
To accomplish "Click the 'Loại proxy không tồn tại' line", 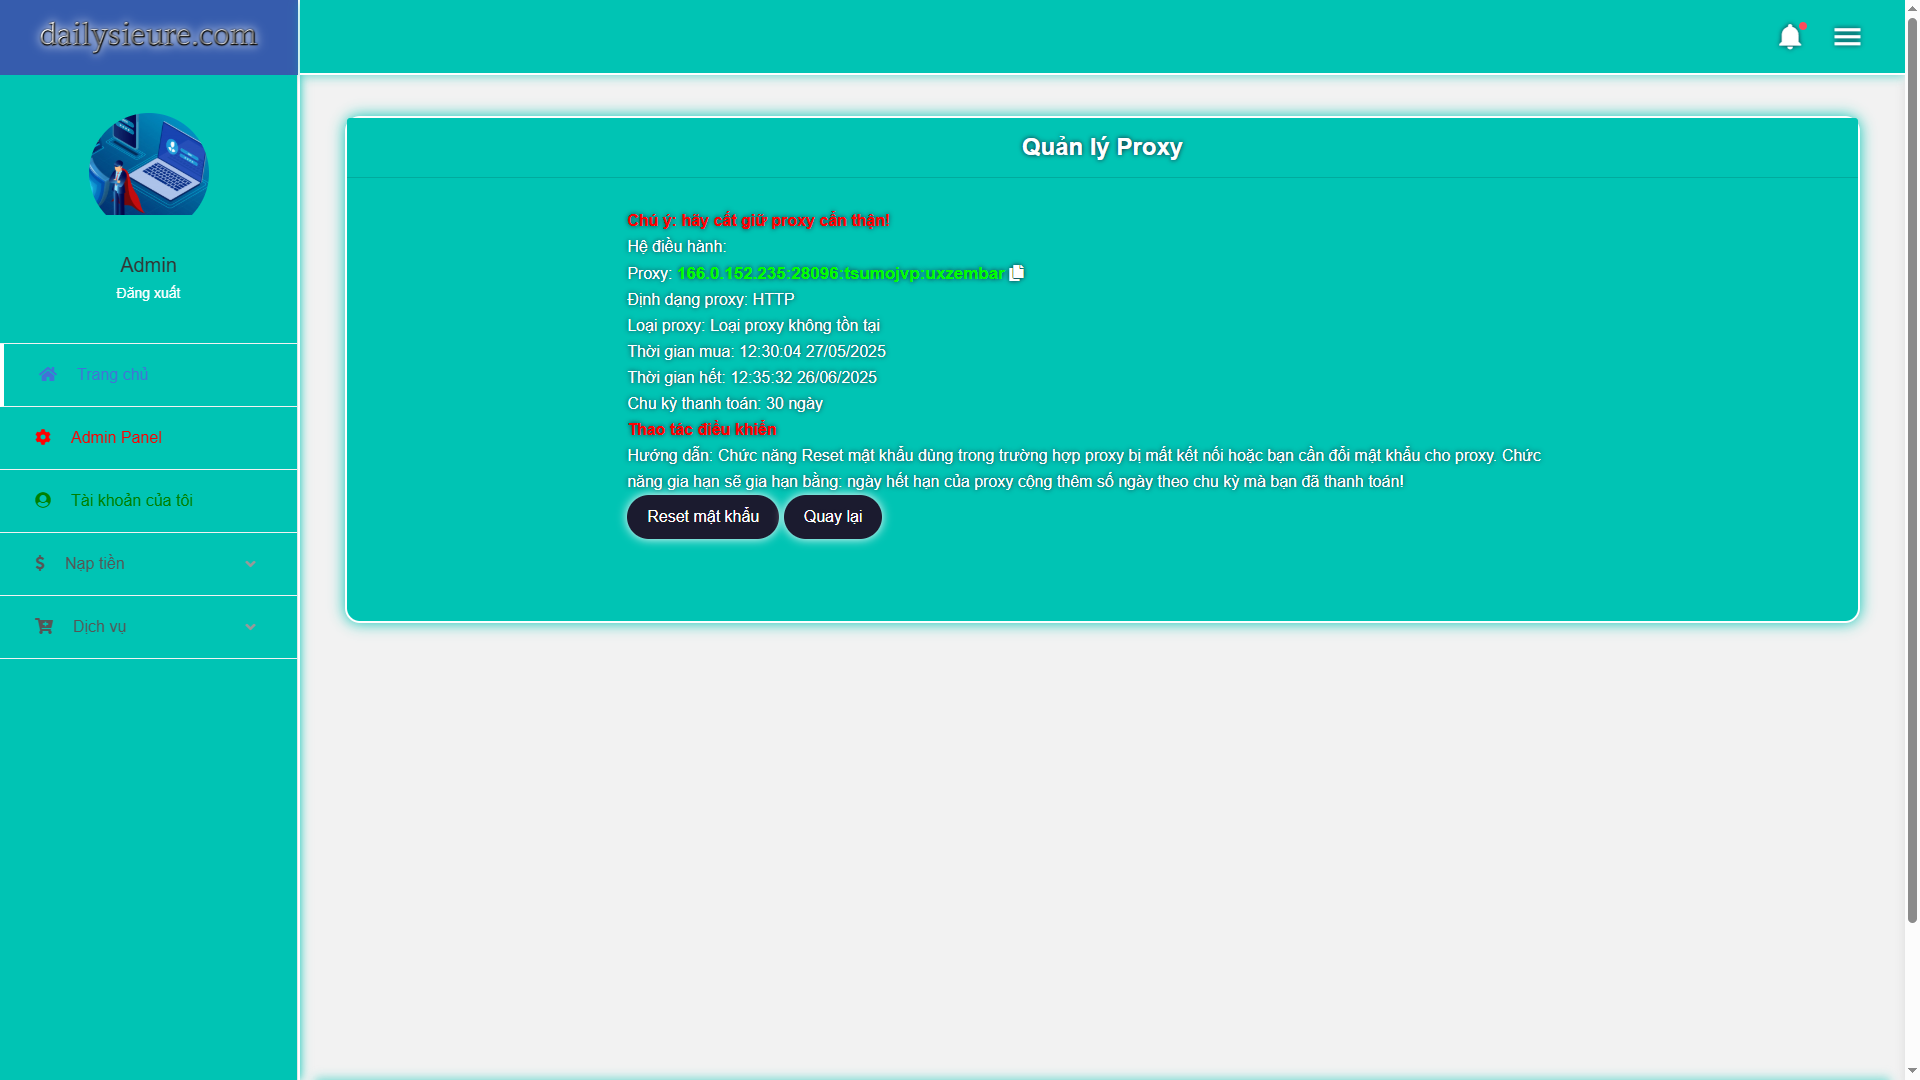I will (753, 325).
